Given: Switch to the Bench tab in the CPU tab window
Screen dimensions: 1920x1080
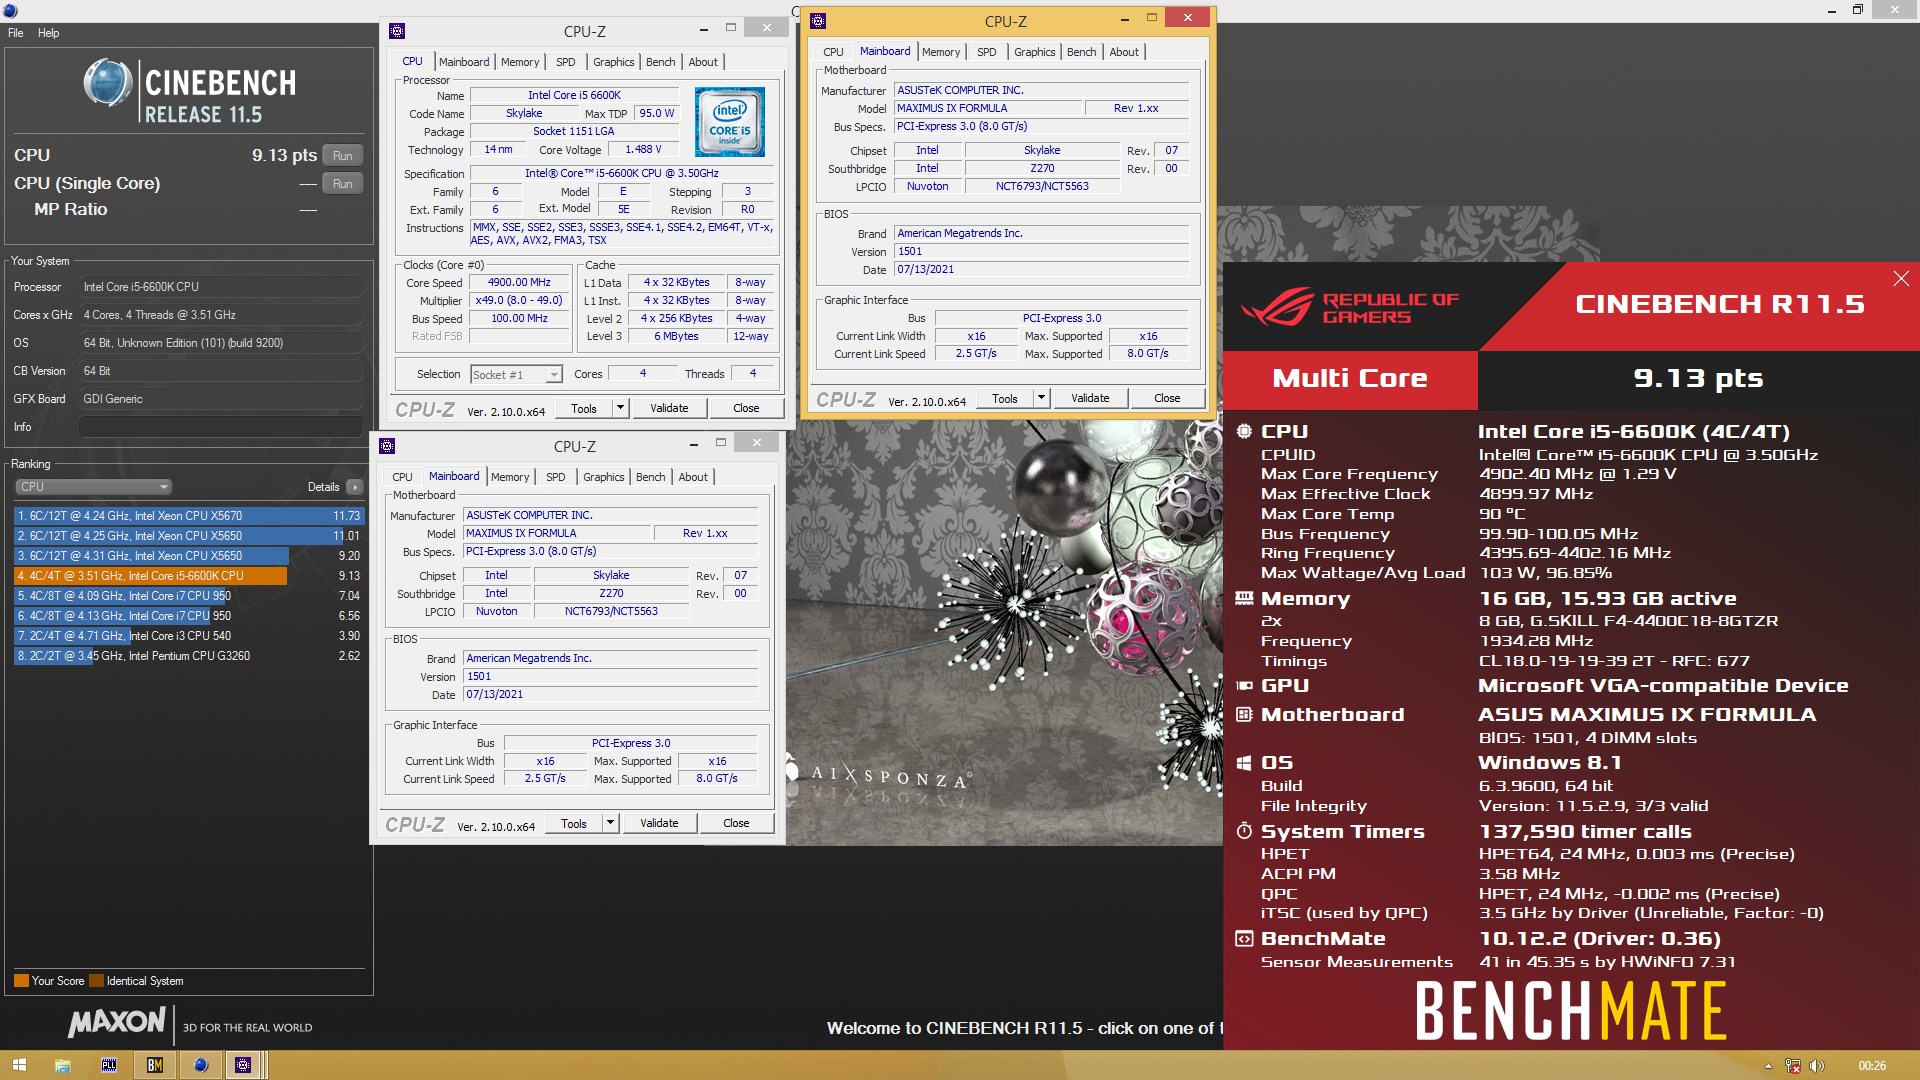Looking at the screenshot, I should point(660,62).
